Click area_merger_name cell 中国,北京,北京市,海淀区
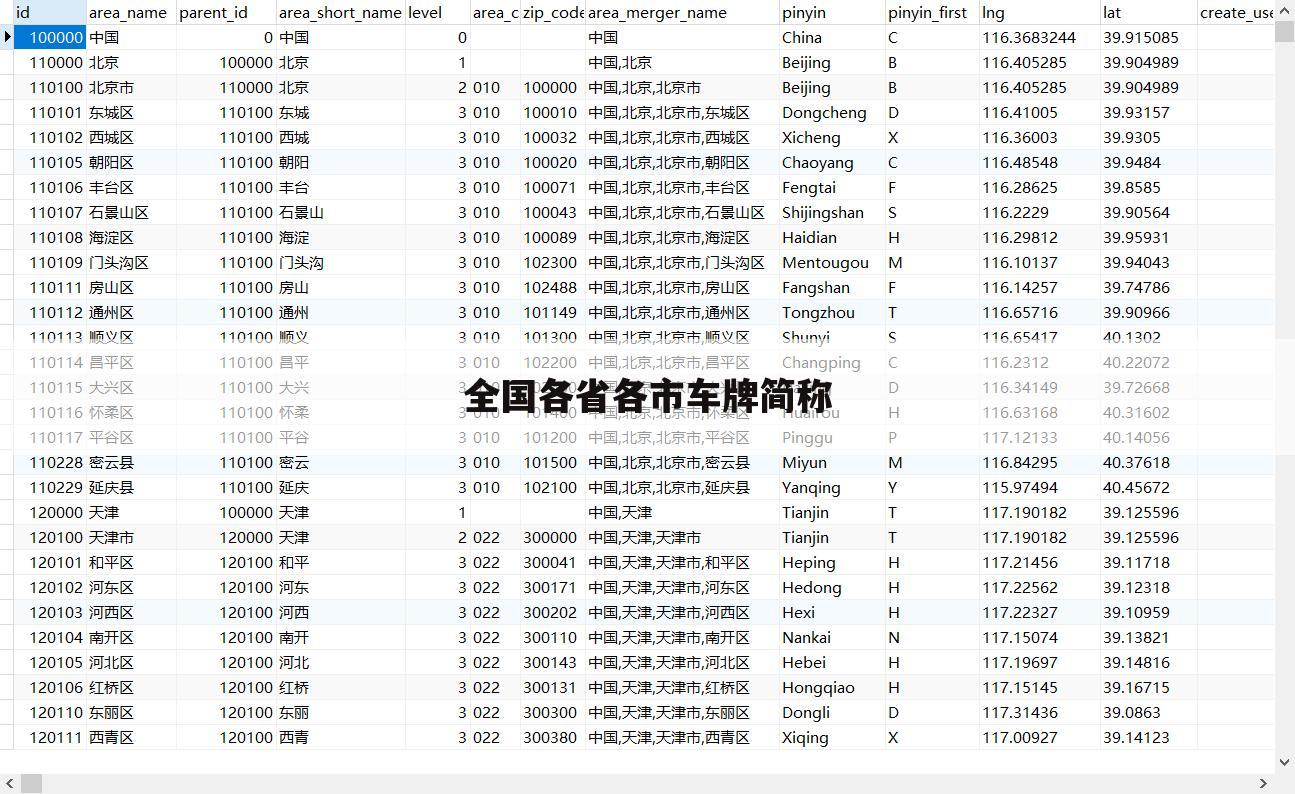The height and width of the screenshot is (794, 1295). coord(682,237)
